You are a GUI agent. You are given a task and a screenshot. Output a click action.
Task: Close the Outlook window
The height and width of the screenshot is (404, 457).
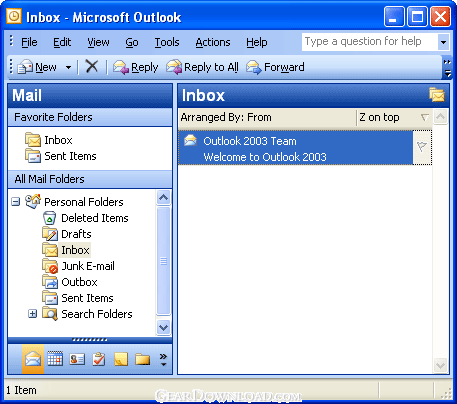440,17
